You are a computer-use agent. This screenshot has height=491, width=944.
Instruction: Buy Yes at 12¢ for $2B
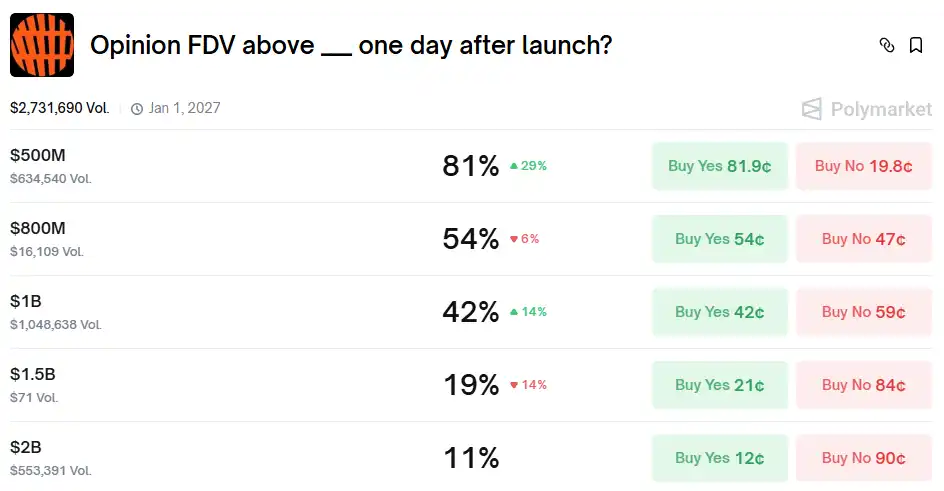click(719, 458)
